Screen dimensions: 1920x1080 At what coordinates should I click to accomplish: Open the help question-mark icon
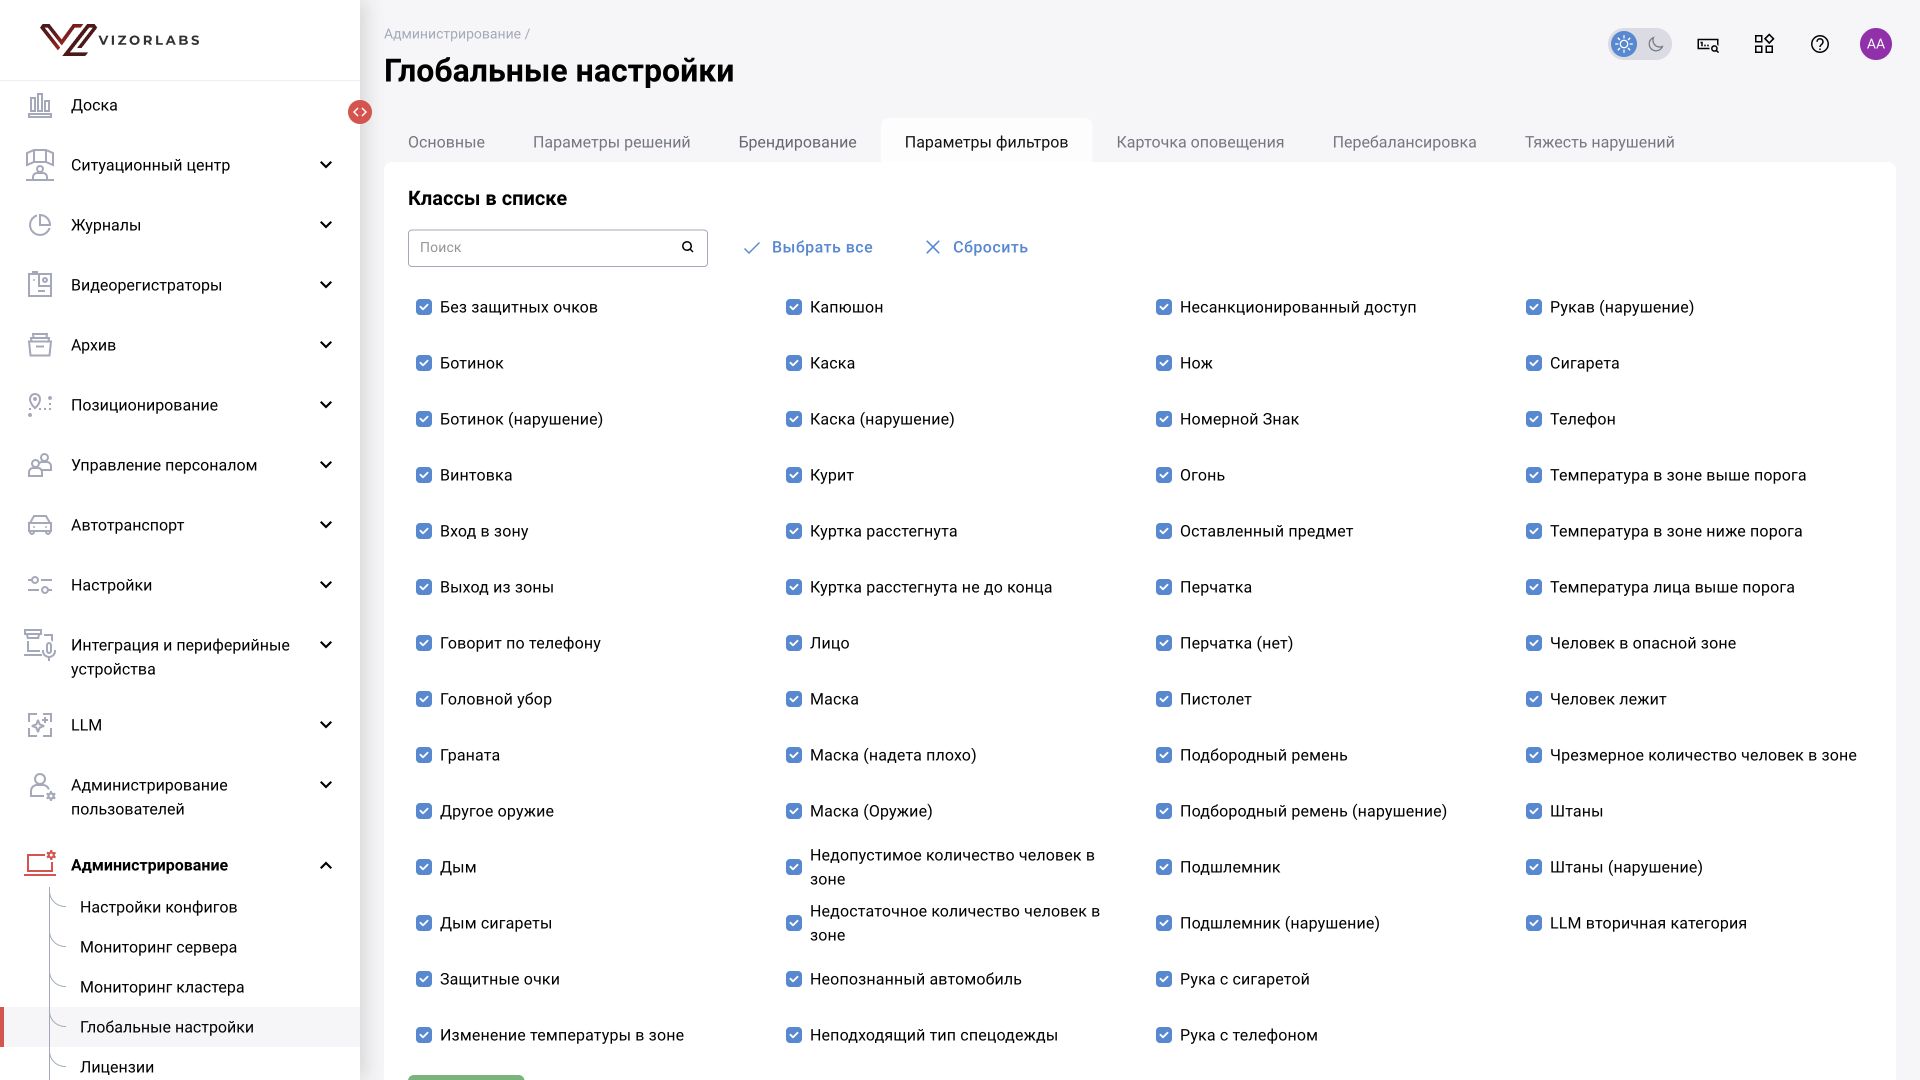pos(1820,44)
